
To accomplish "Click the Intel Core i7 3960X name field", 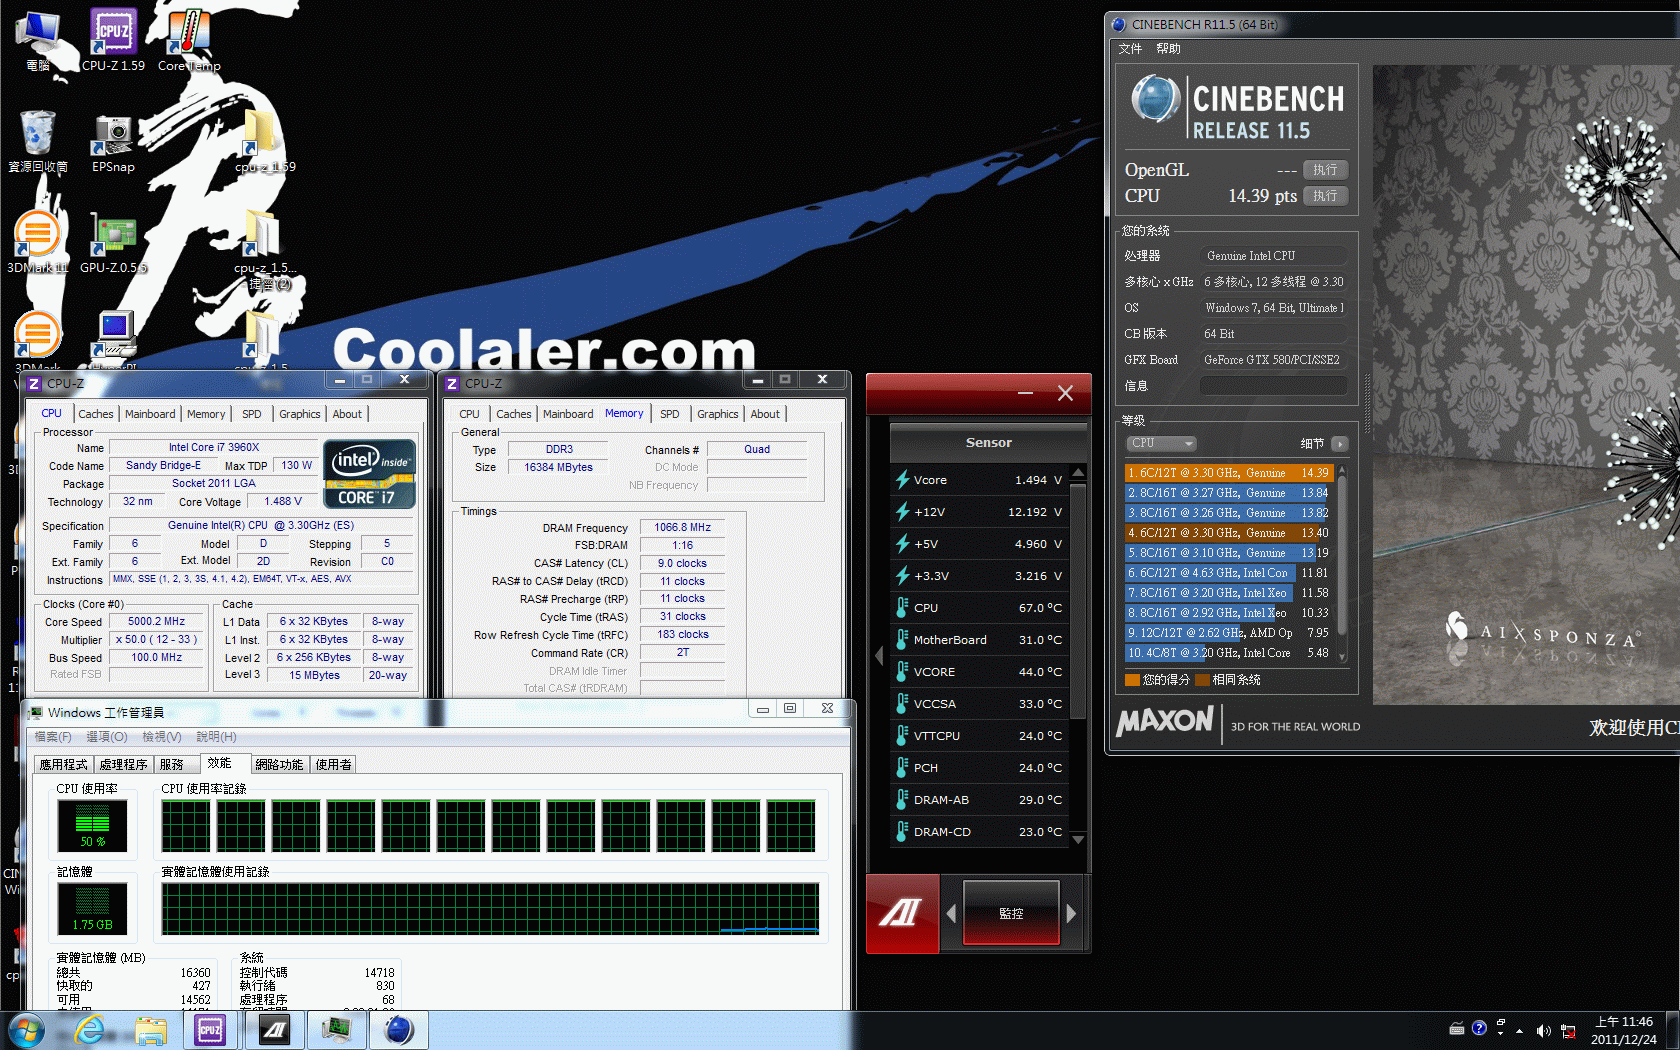I will [214, 447].
